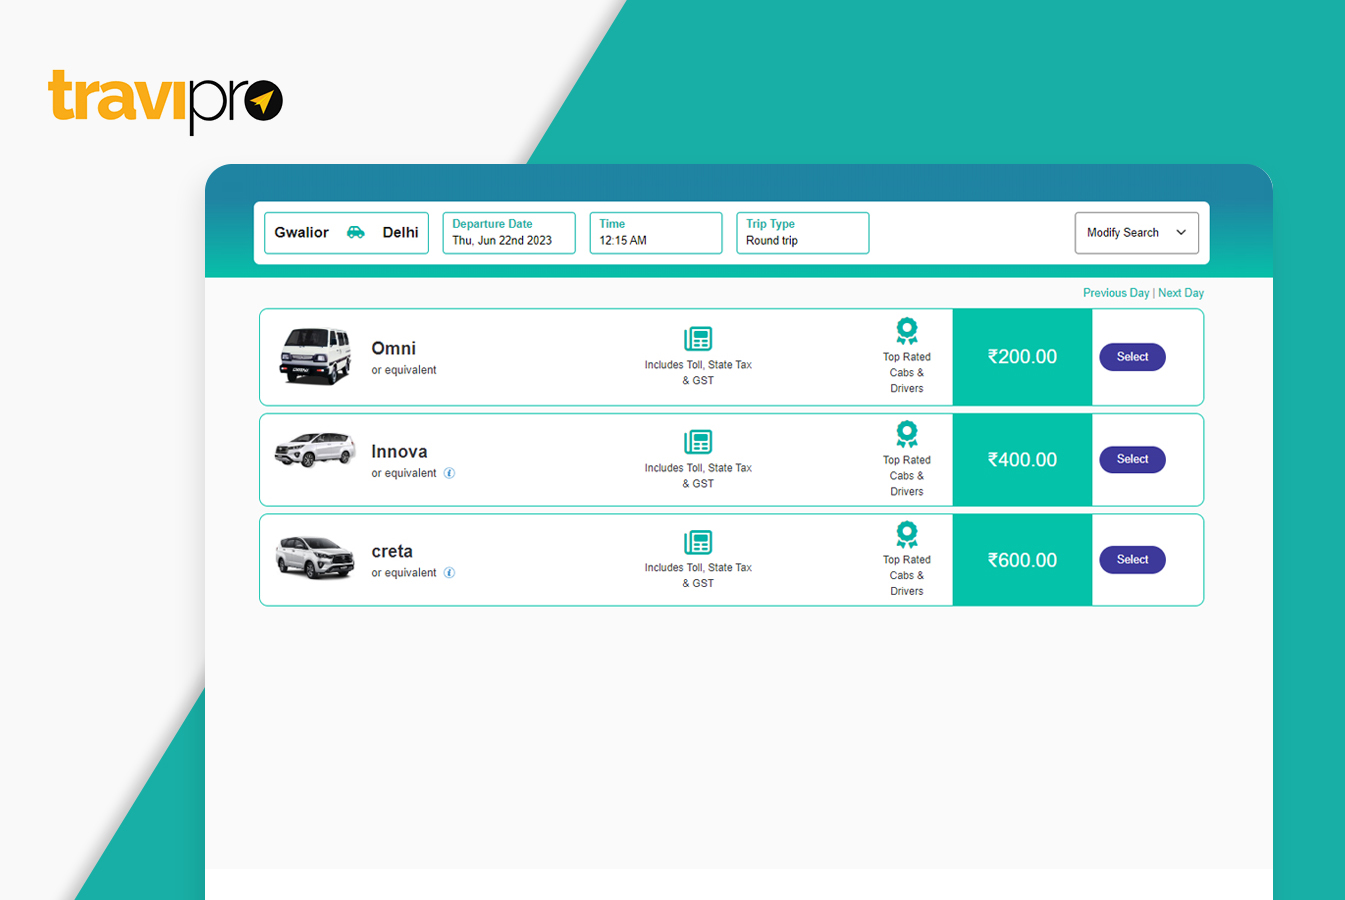Click the Trip Type field showing Round trip

(803, 233)
